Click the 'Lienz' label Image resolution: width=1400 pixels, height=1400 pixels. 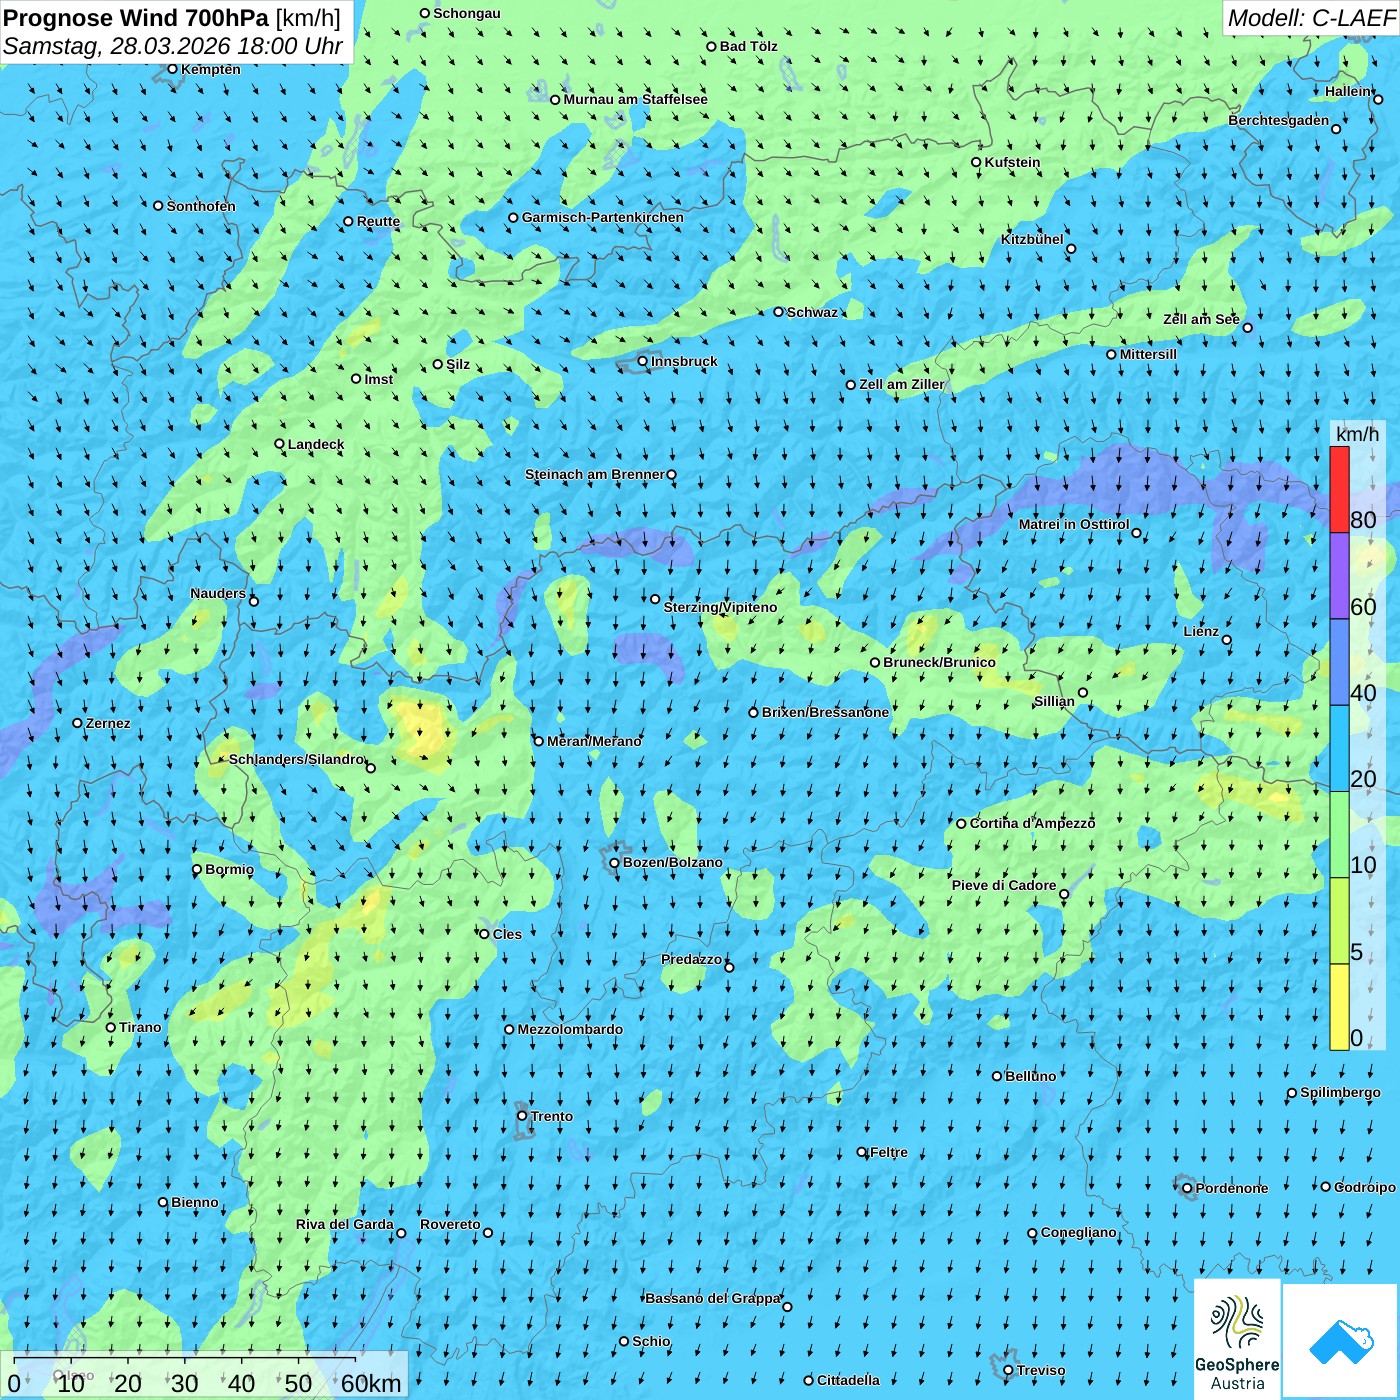1201,631
